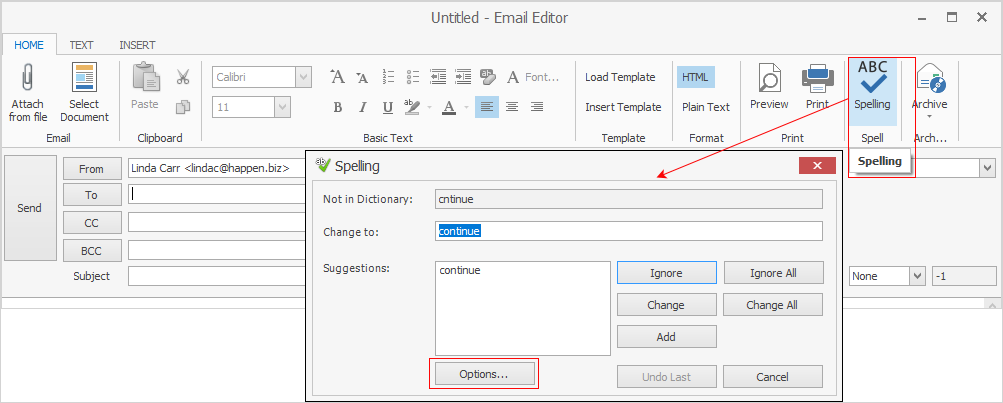Toggle Bold formatting
The height and width of the screenshot is (403, 1003).
point(338,107)
